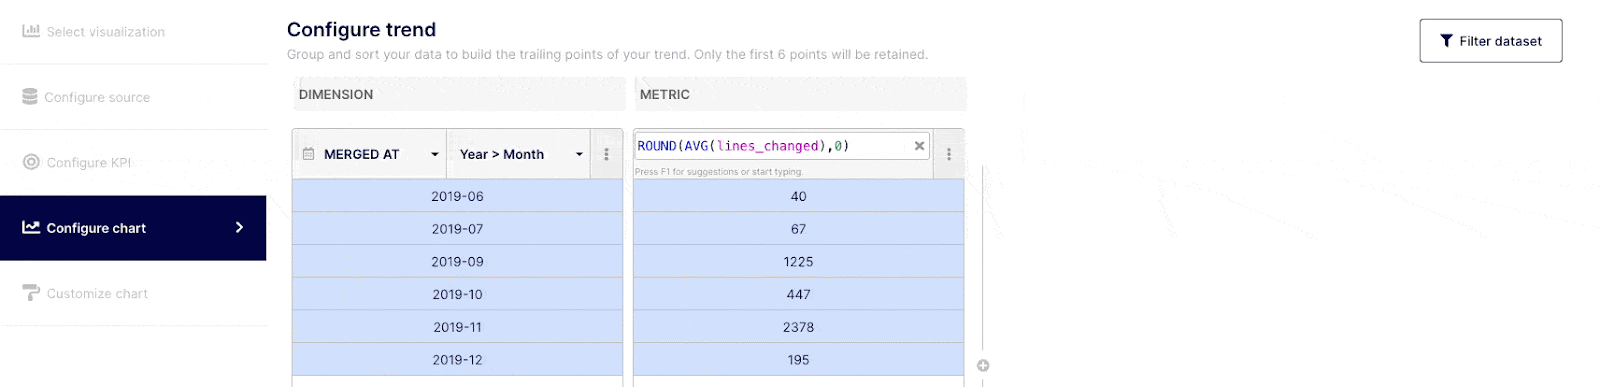The height and width of the screenshot is (387, 1600).
Task: Click the metric value 1225
Action: point(798,262)
